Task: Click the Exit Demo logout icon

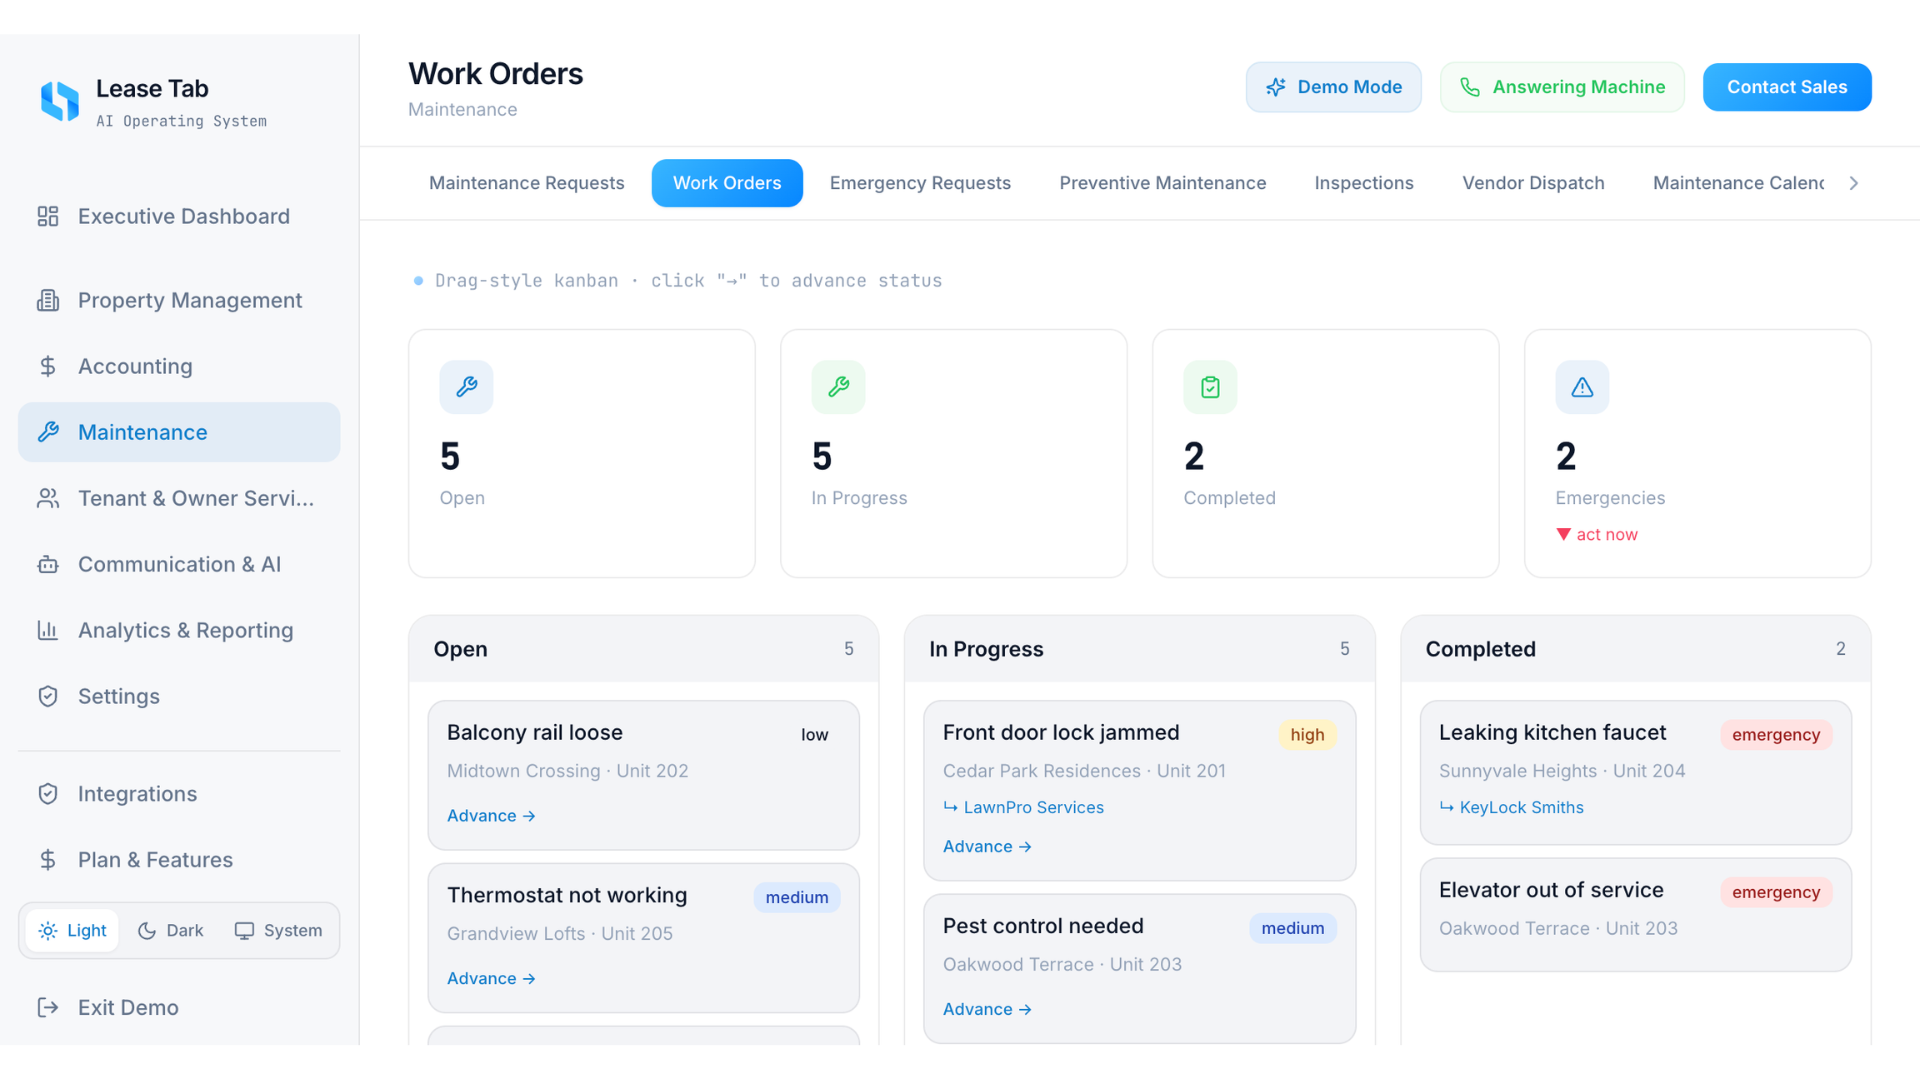Action: tap(48, 1007)
